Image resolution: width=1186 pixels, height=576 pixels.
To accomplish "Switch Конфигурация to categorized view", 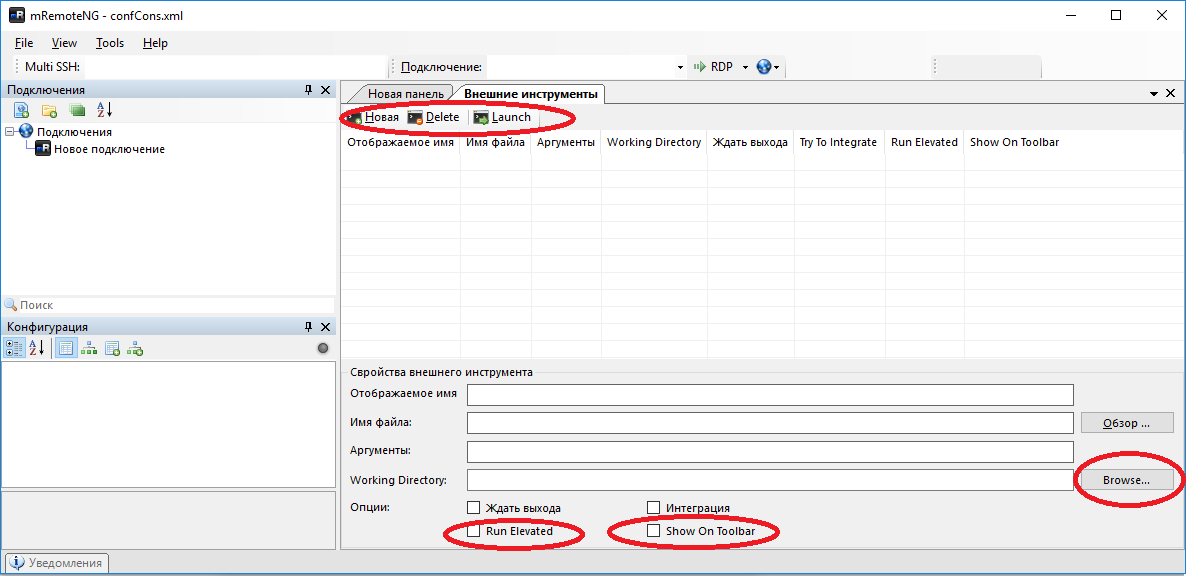I will click(x=14, y=348).
